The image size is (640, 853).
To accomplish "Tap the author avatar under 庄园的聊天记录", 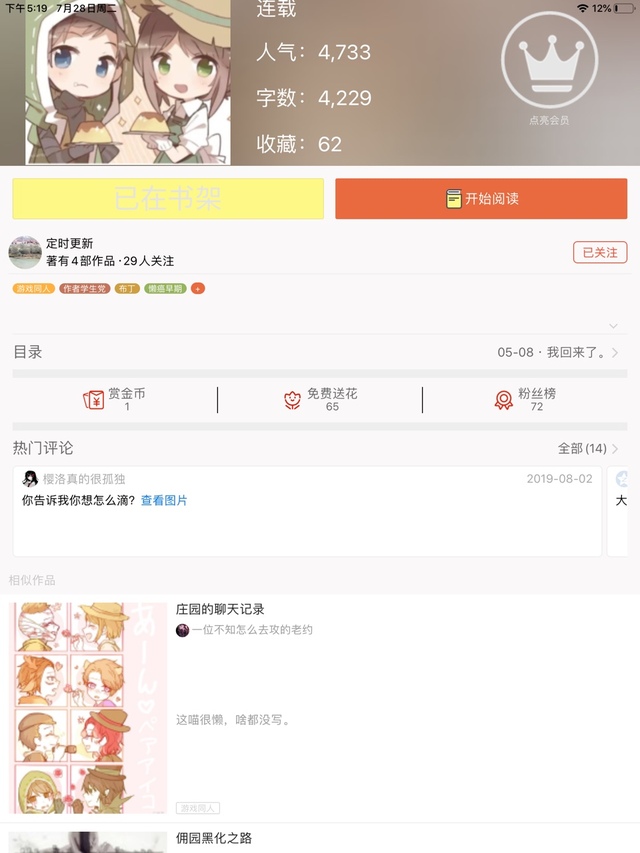I will (x=182, y=630).
